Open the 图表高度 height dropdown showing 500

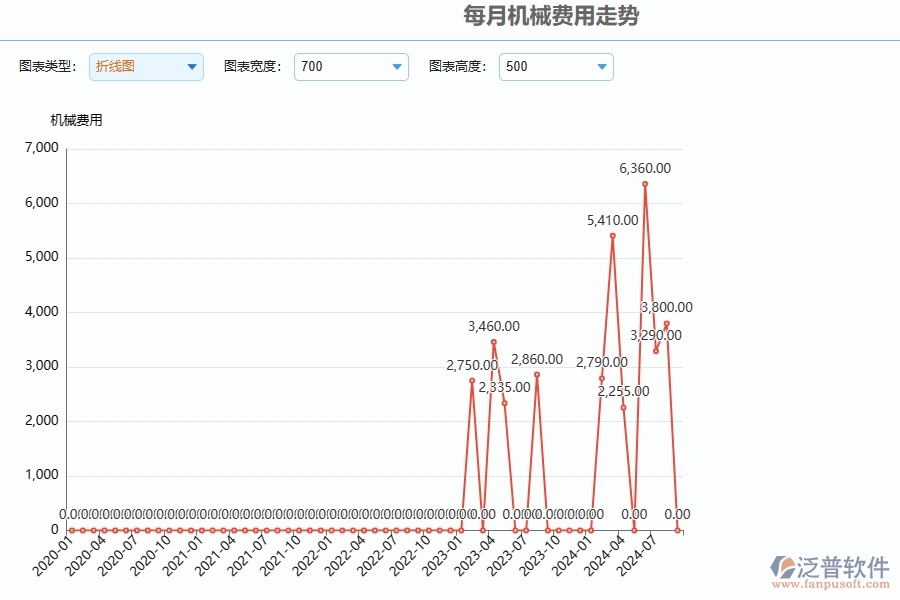coord(601,66)
